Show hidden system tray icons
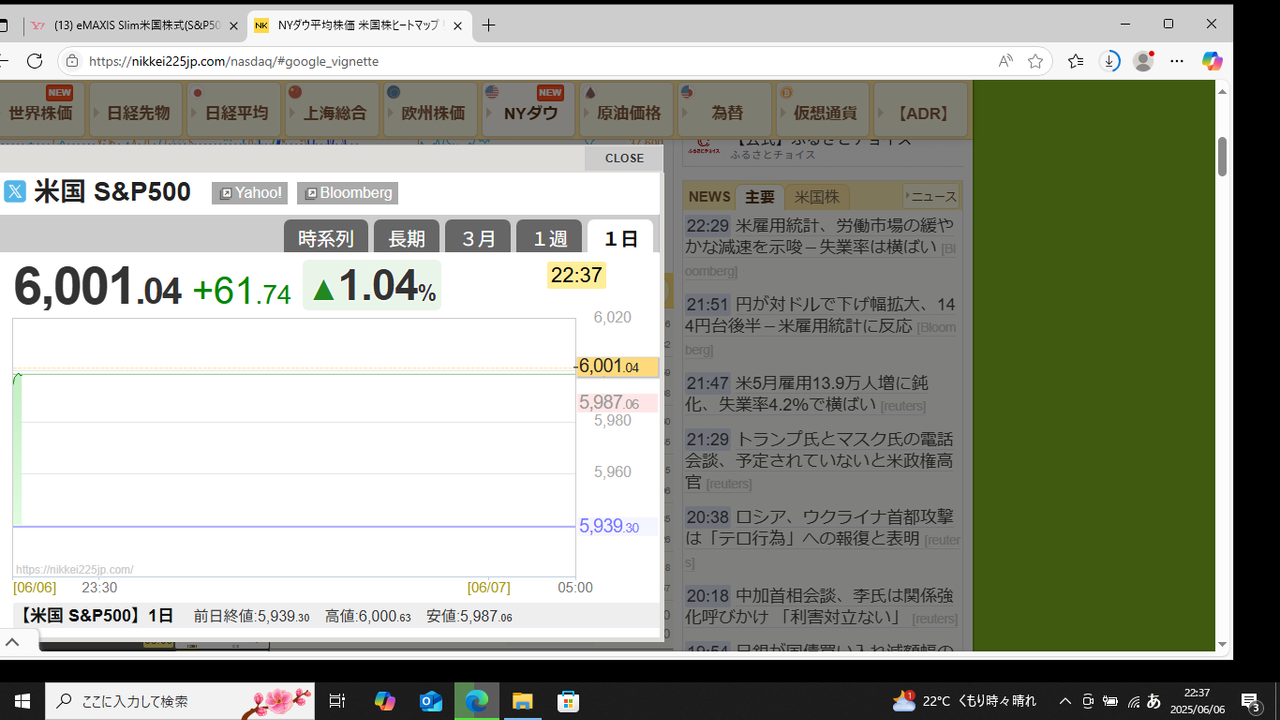This screenshot has height=720, width=1280. click(x=1065, y=701)
